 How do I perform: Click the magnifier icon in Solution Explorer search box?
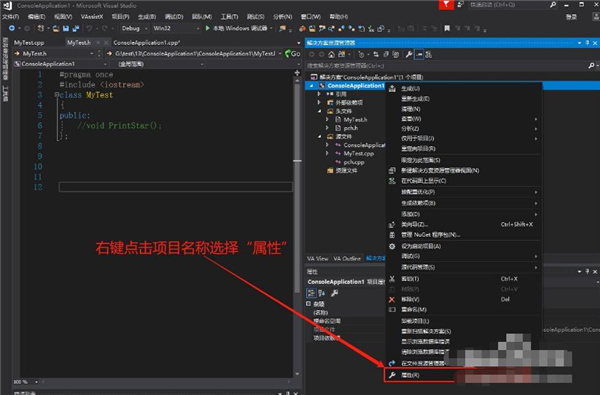591,66
